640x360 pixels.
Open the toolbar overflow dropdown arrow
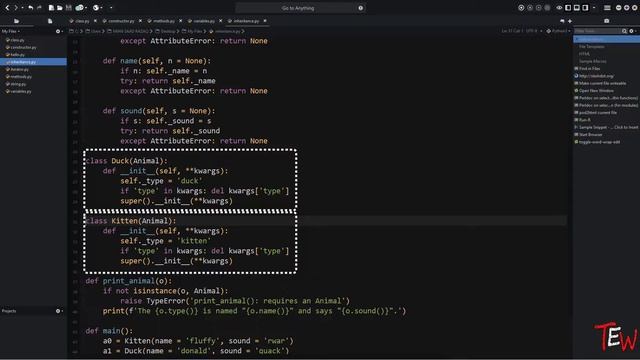pyautogui.click(x=111, y=8)
